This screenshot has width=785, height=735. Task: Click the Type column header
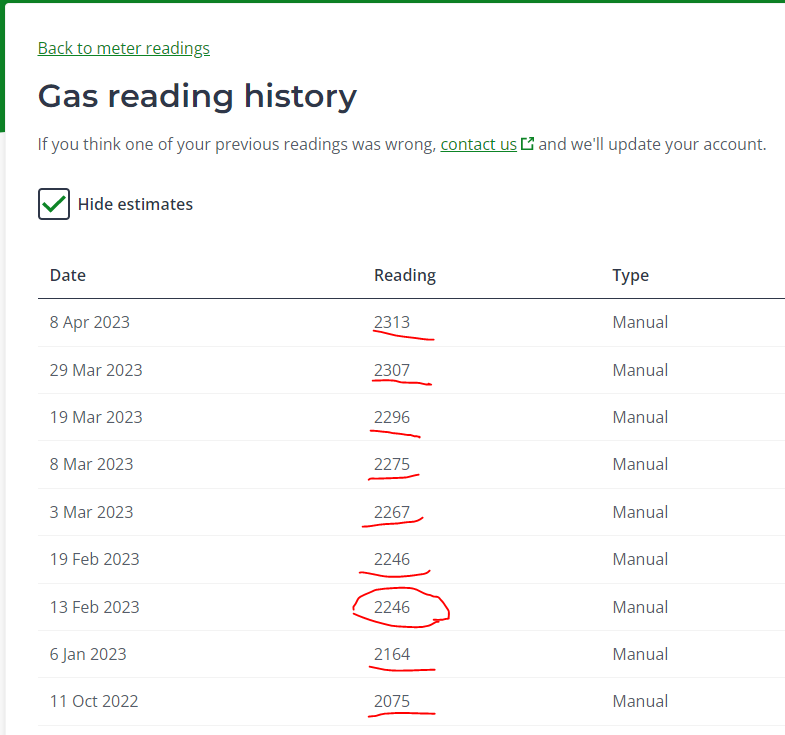coord(630,275)
